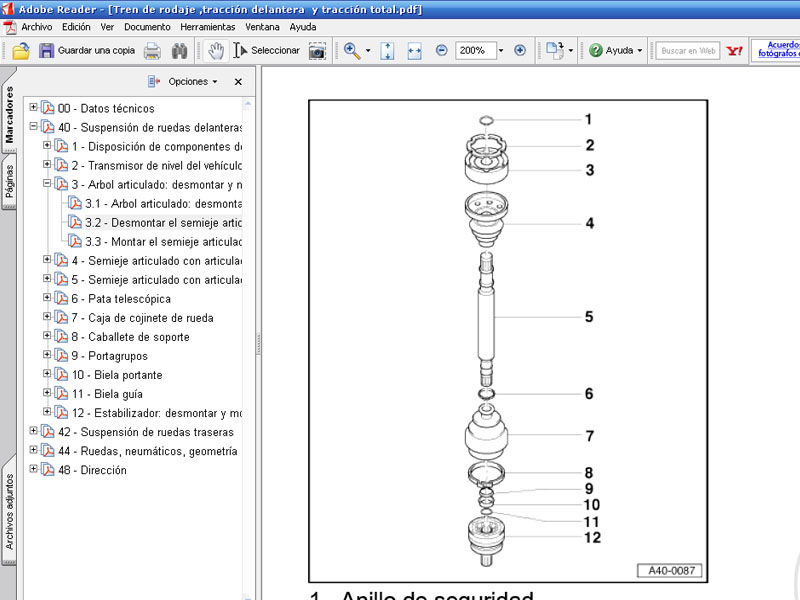Close the bookmarks panel
This screenshot has width=800, height=600.
click(x=238, y=82)
